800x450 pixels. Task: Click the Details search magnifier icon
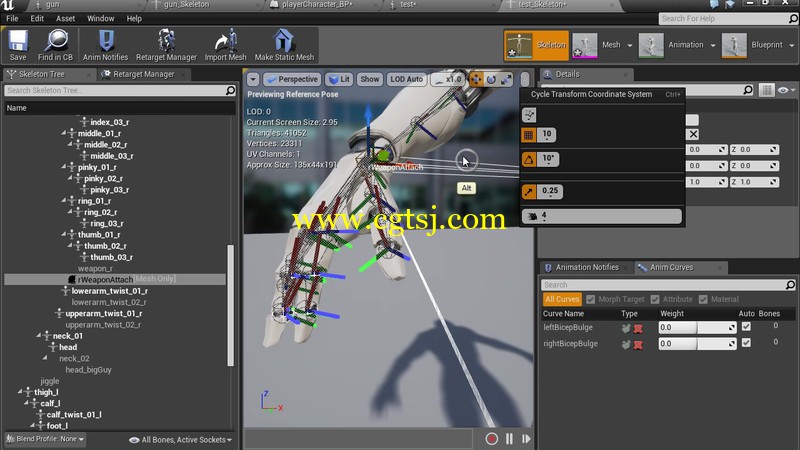click(x=748, y=90)
